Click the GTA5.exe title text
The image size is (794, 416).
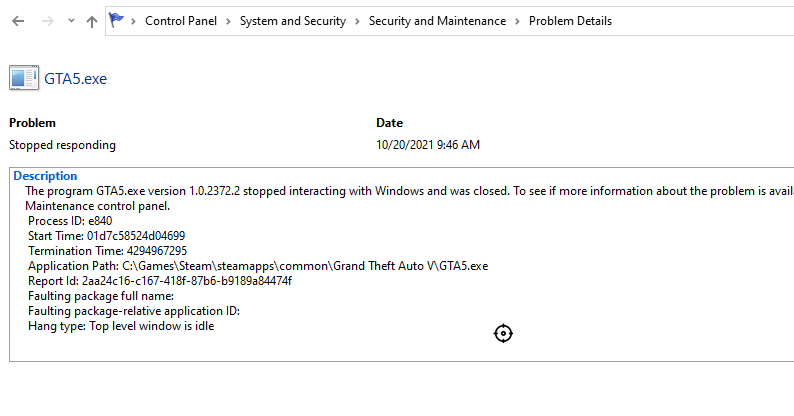pyautogui.click(x=76, y=79)
